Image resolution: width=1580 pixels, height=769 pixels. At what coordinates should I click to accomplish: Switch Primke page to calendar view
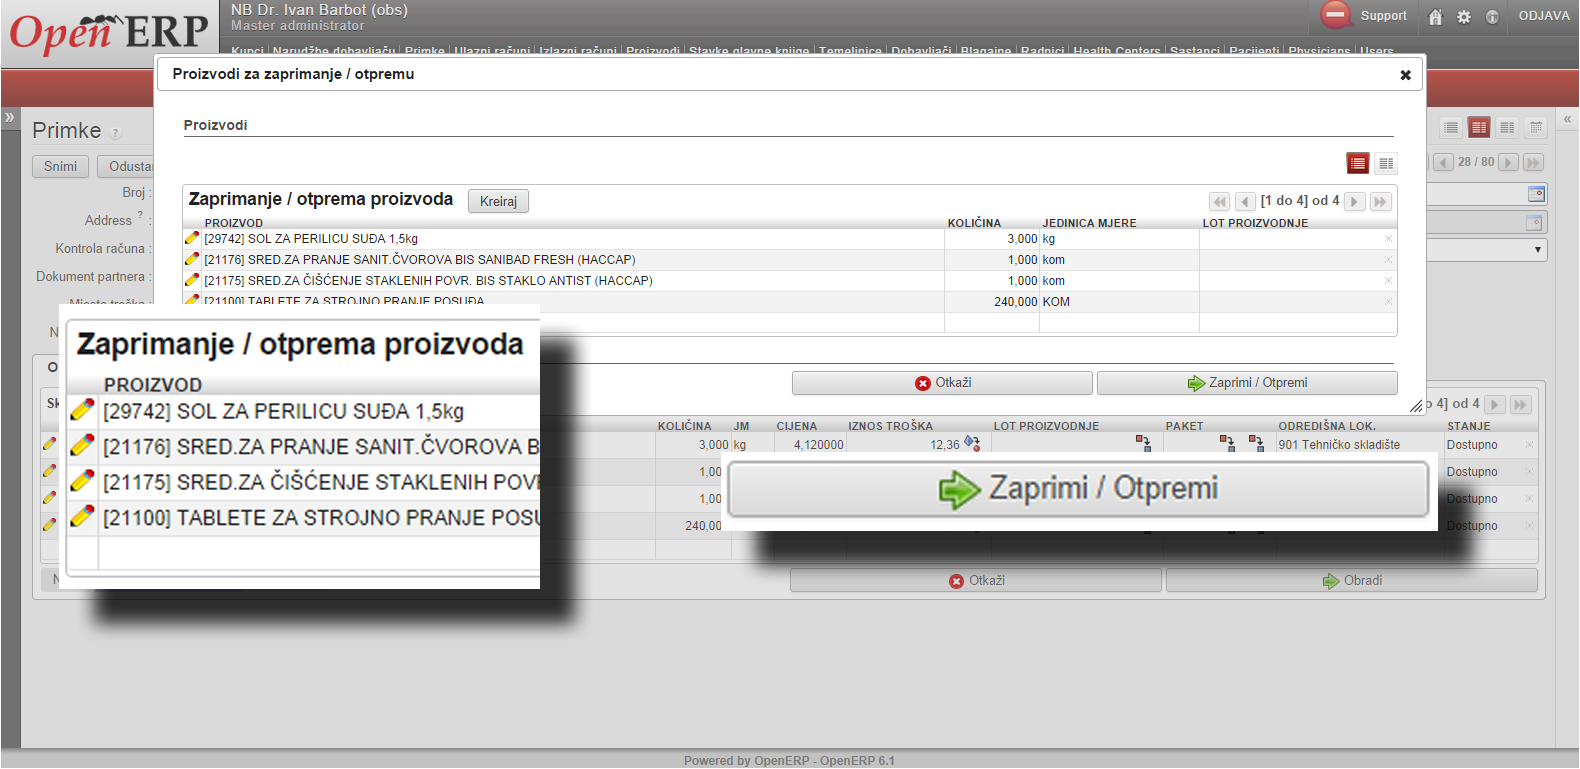point(1536,127)
